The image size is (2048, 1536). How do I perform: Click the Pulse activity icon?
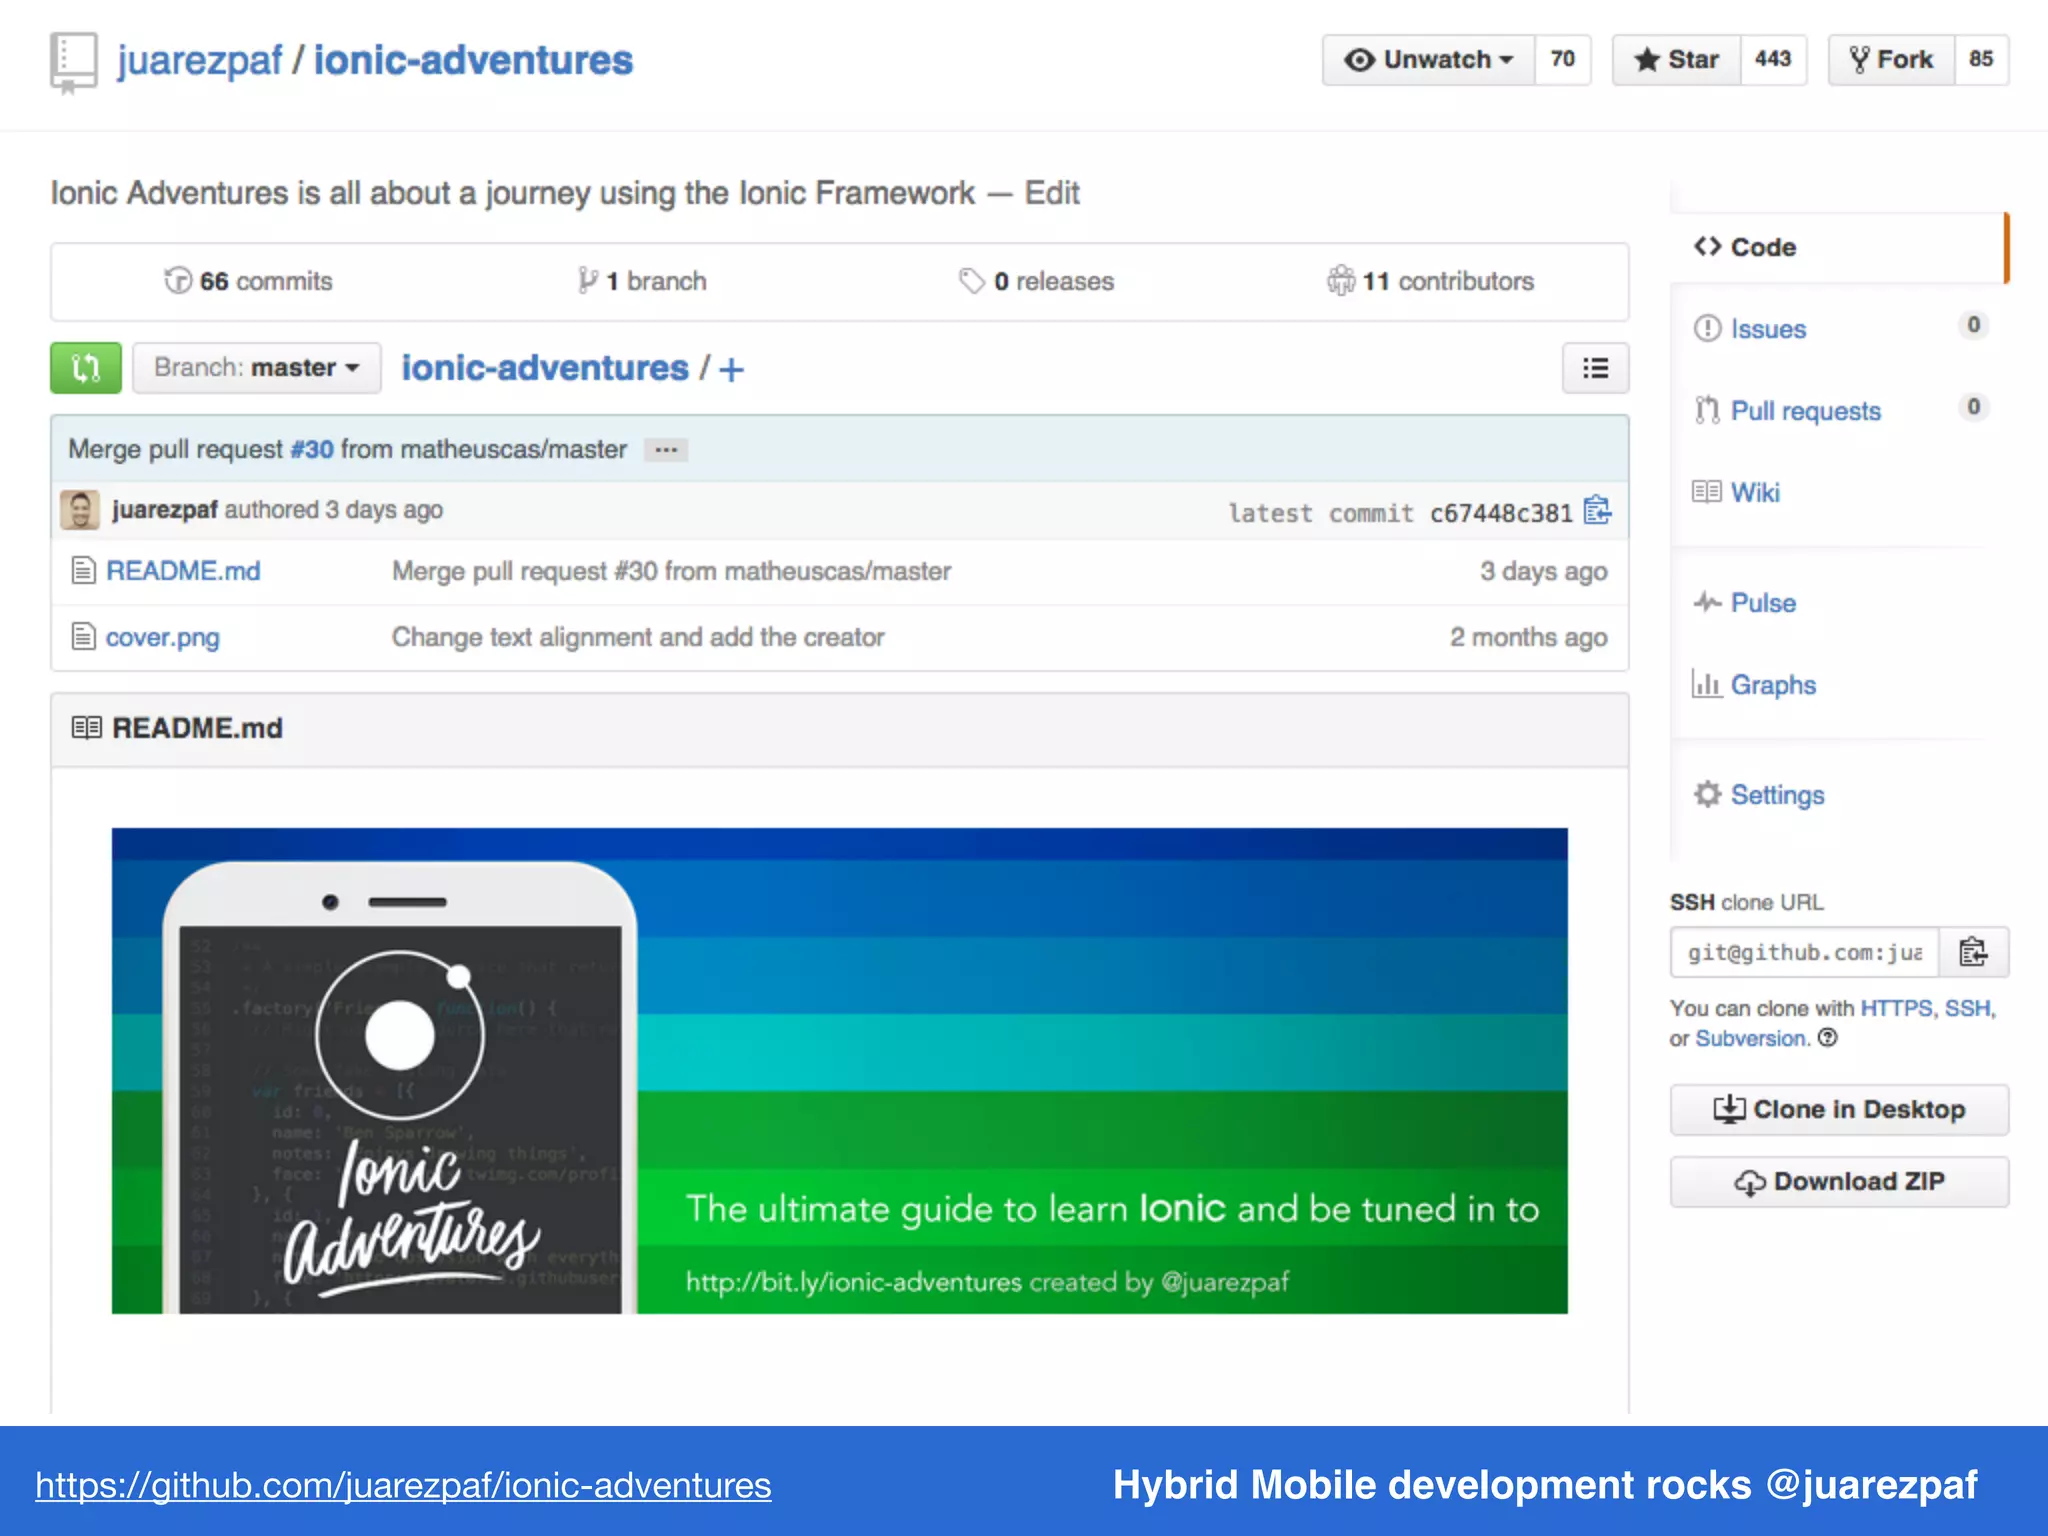point(1707,601)
